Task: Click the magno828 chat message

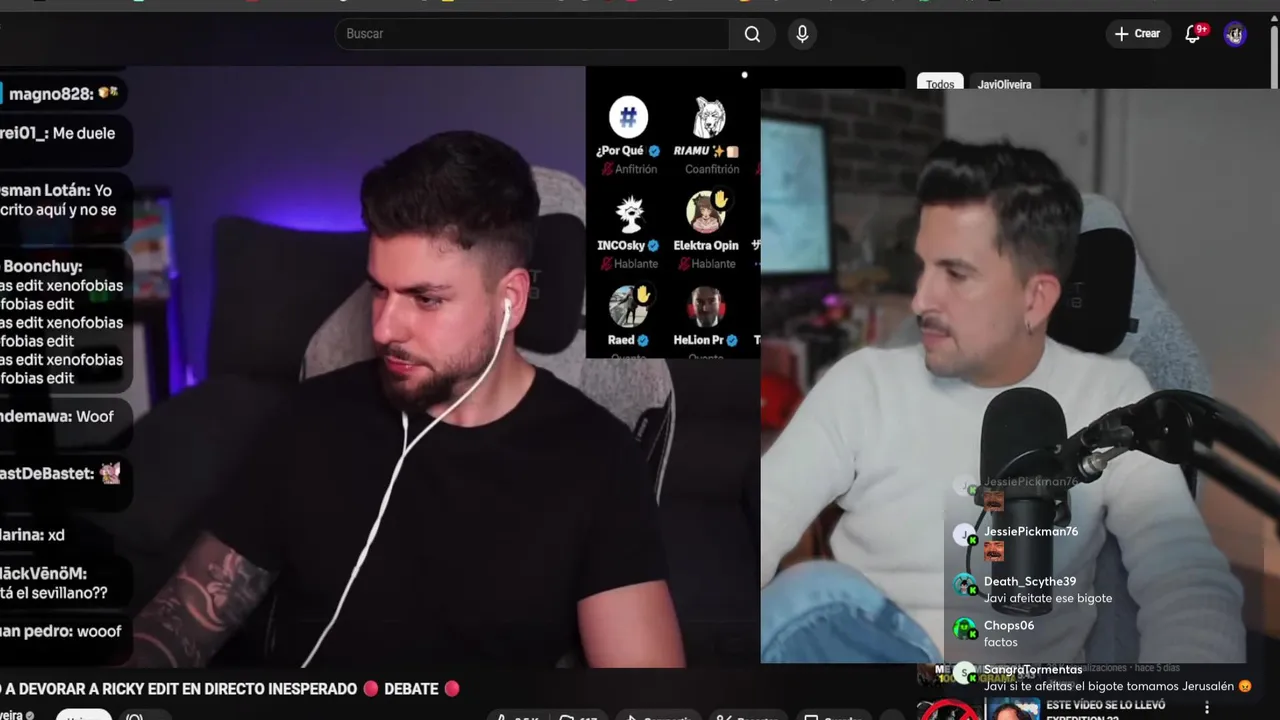Action: [62, 94]
